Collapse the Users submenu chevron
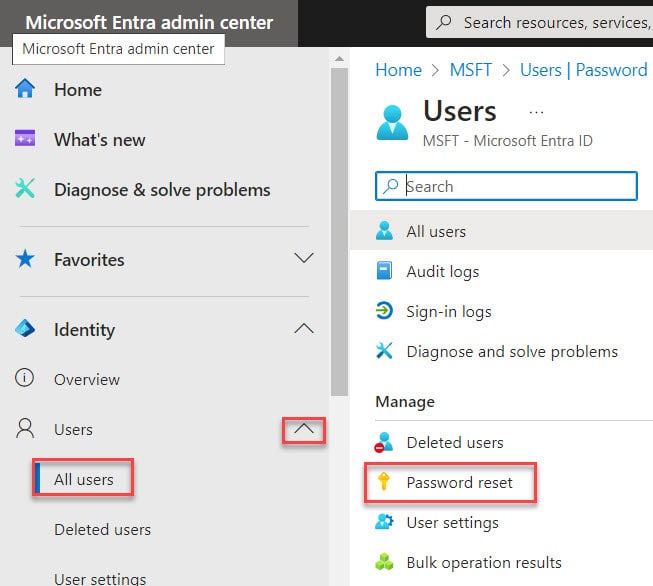The image size is (653, 586). [304, 429]
